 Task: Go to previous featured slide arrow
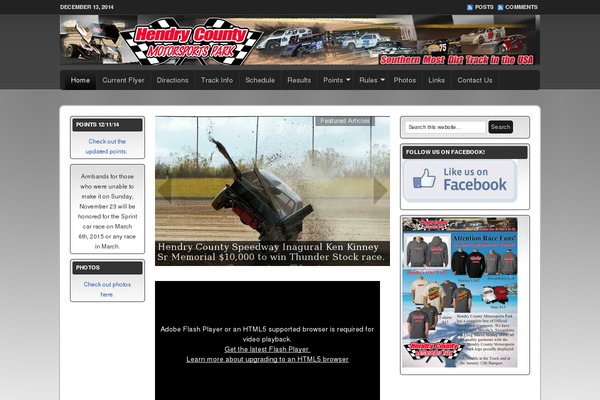pos(165,190)
